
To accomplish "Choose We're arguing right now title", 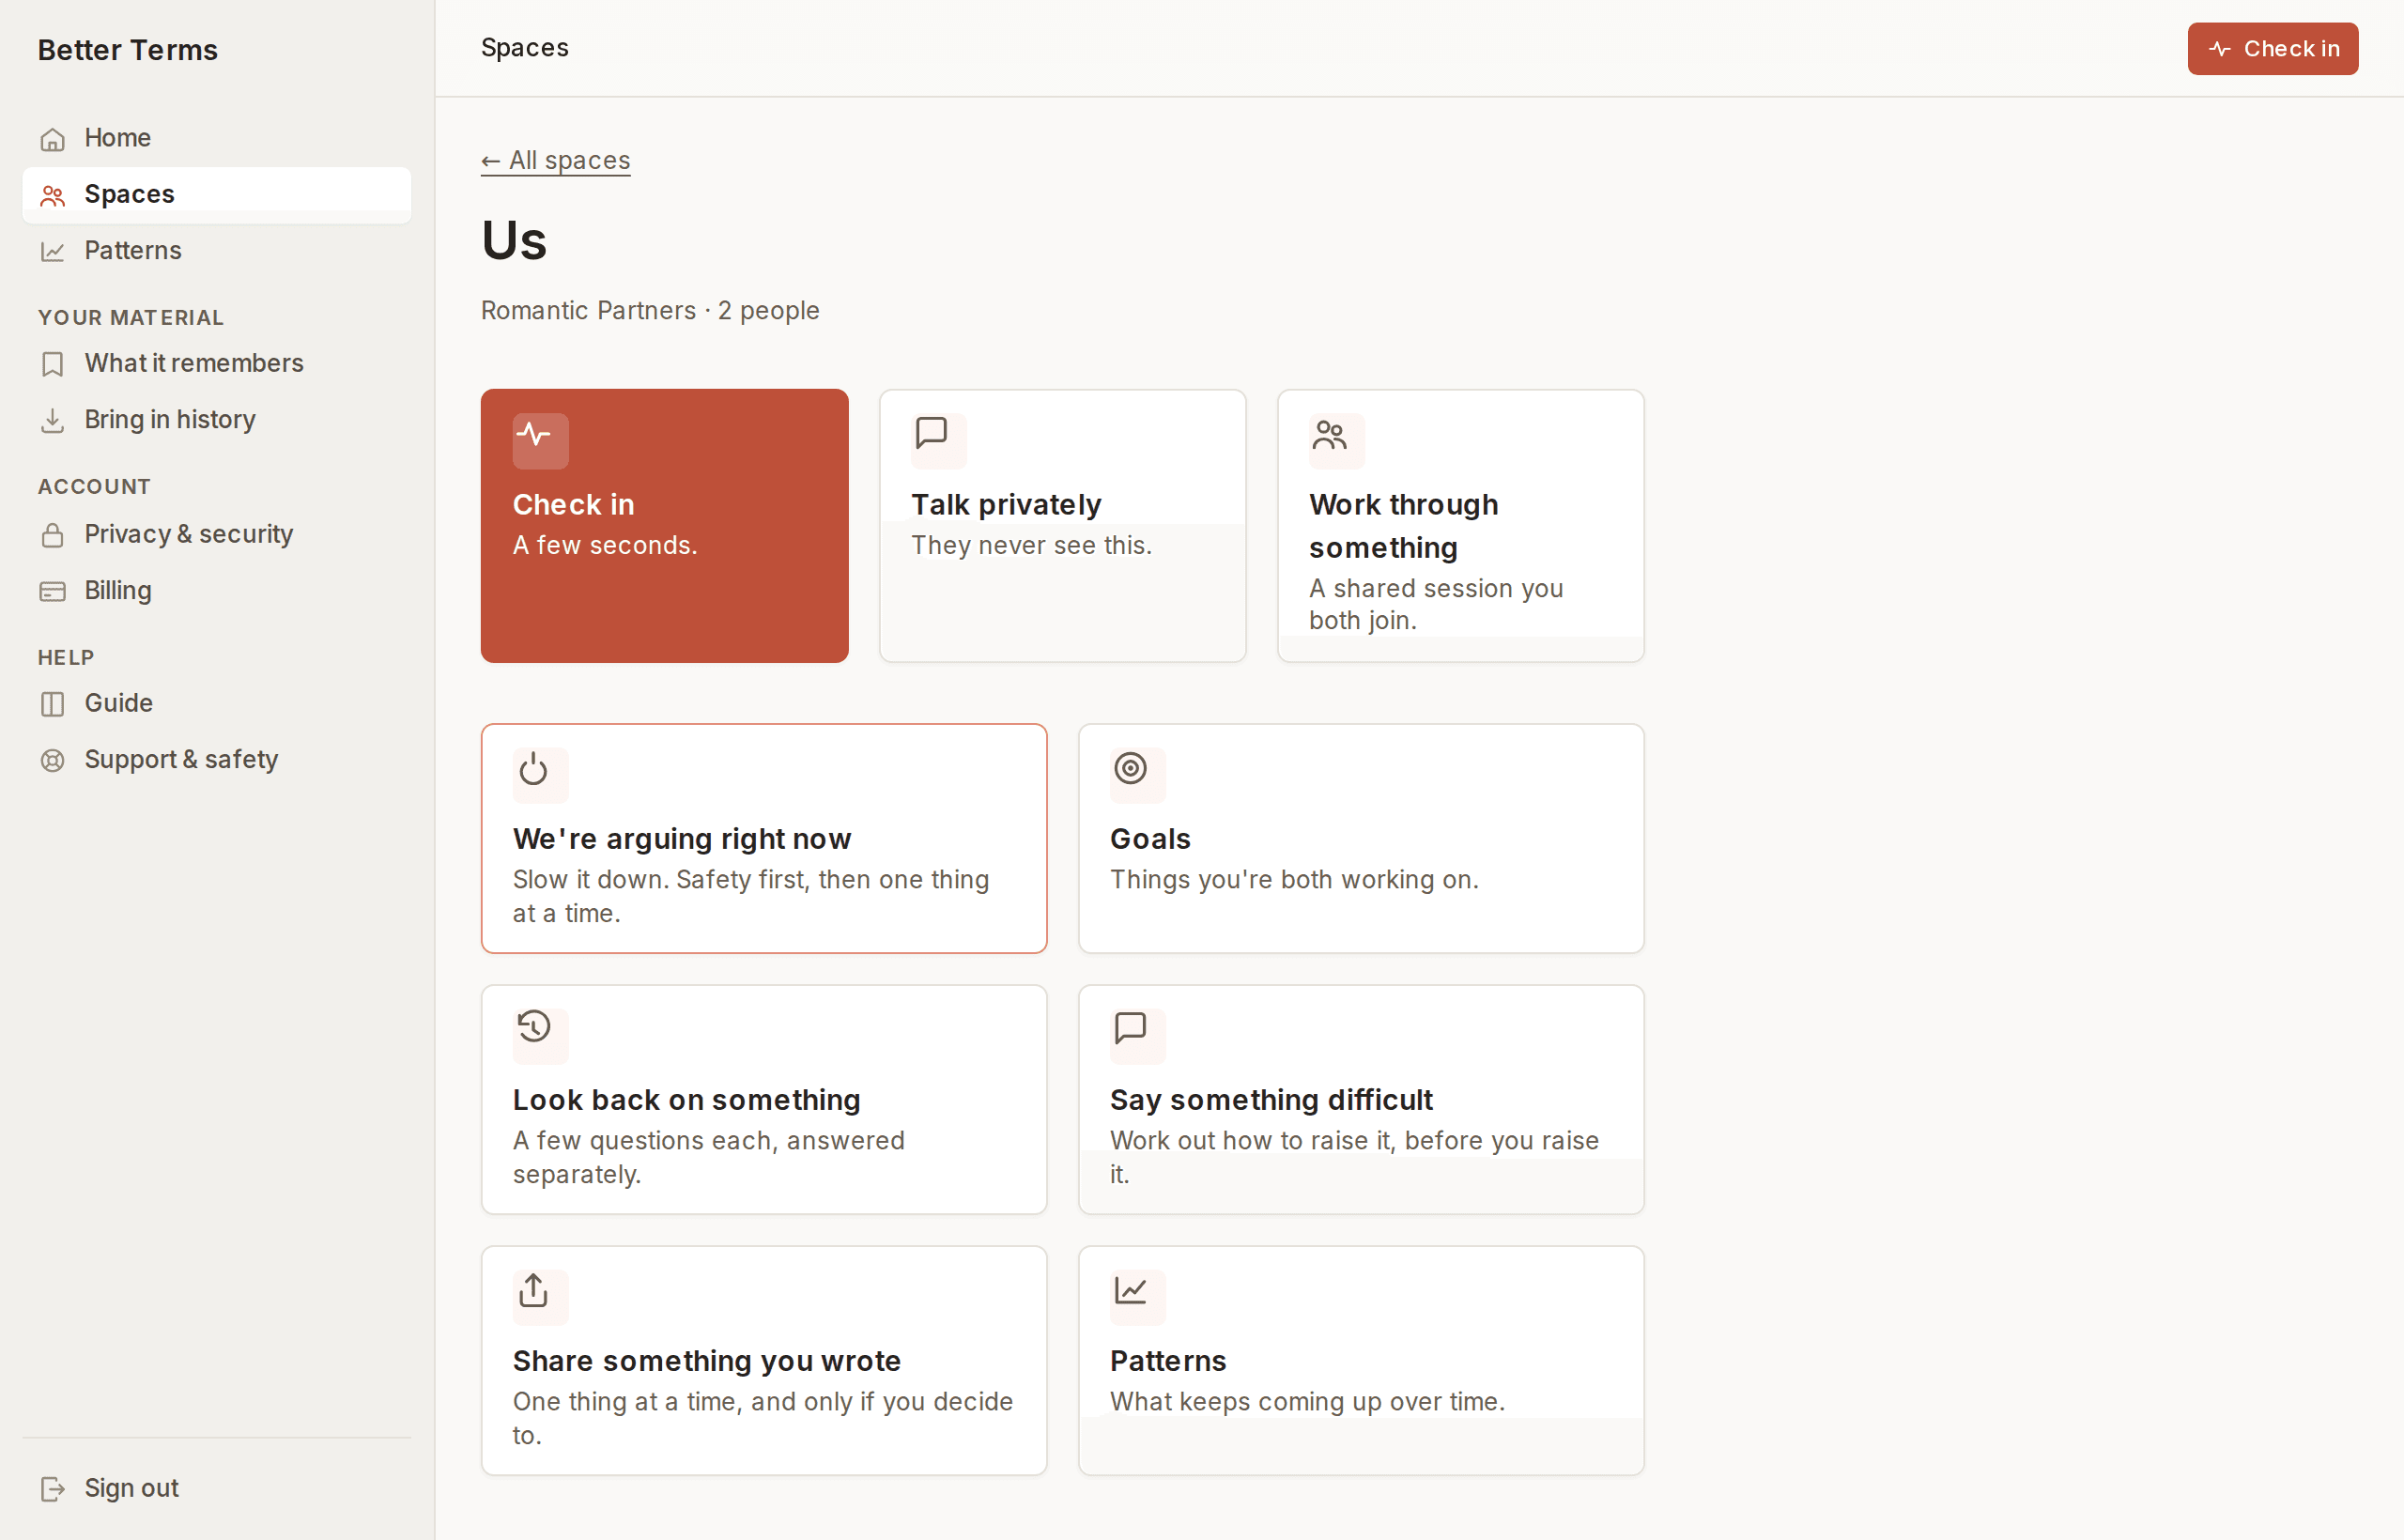I will [x=682, y=839].
